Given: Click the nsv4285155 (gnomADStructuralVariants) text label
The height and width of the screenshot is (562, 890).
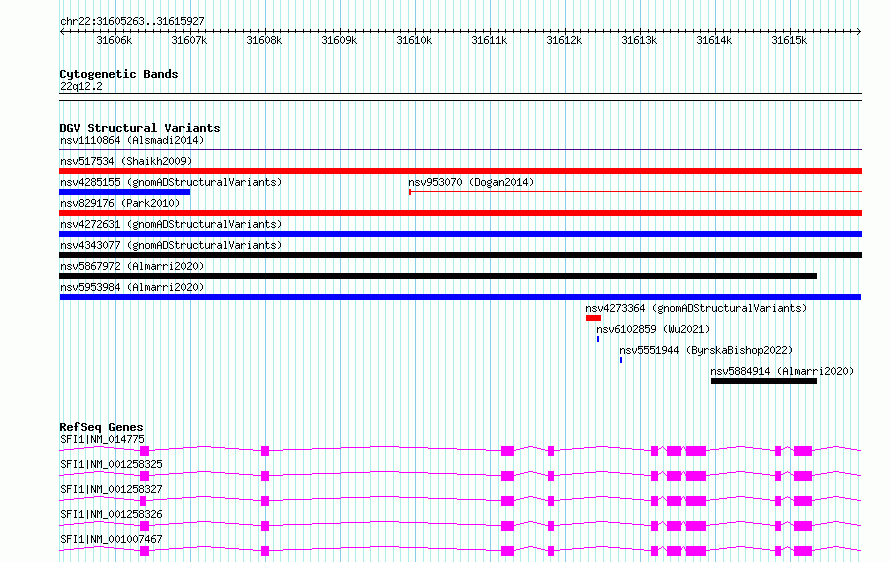Looking at the screenshot, I should pyautogui.click(x=171, y=182).
